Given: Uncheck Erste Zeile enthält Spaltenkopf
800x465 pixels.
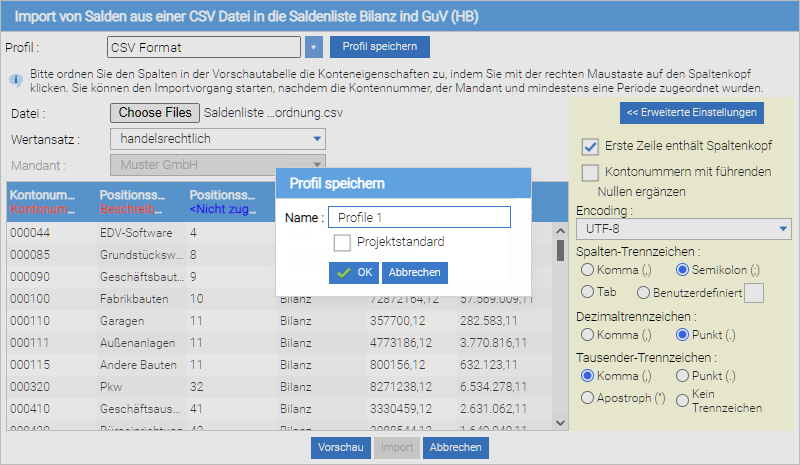Looking at the screenshot, I should [x=590, y=146].
